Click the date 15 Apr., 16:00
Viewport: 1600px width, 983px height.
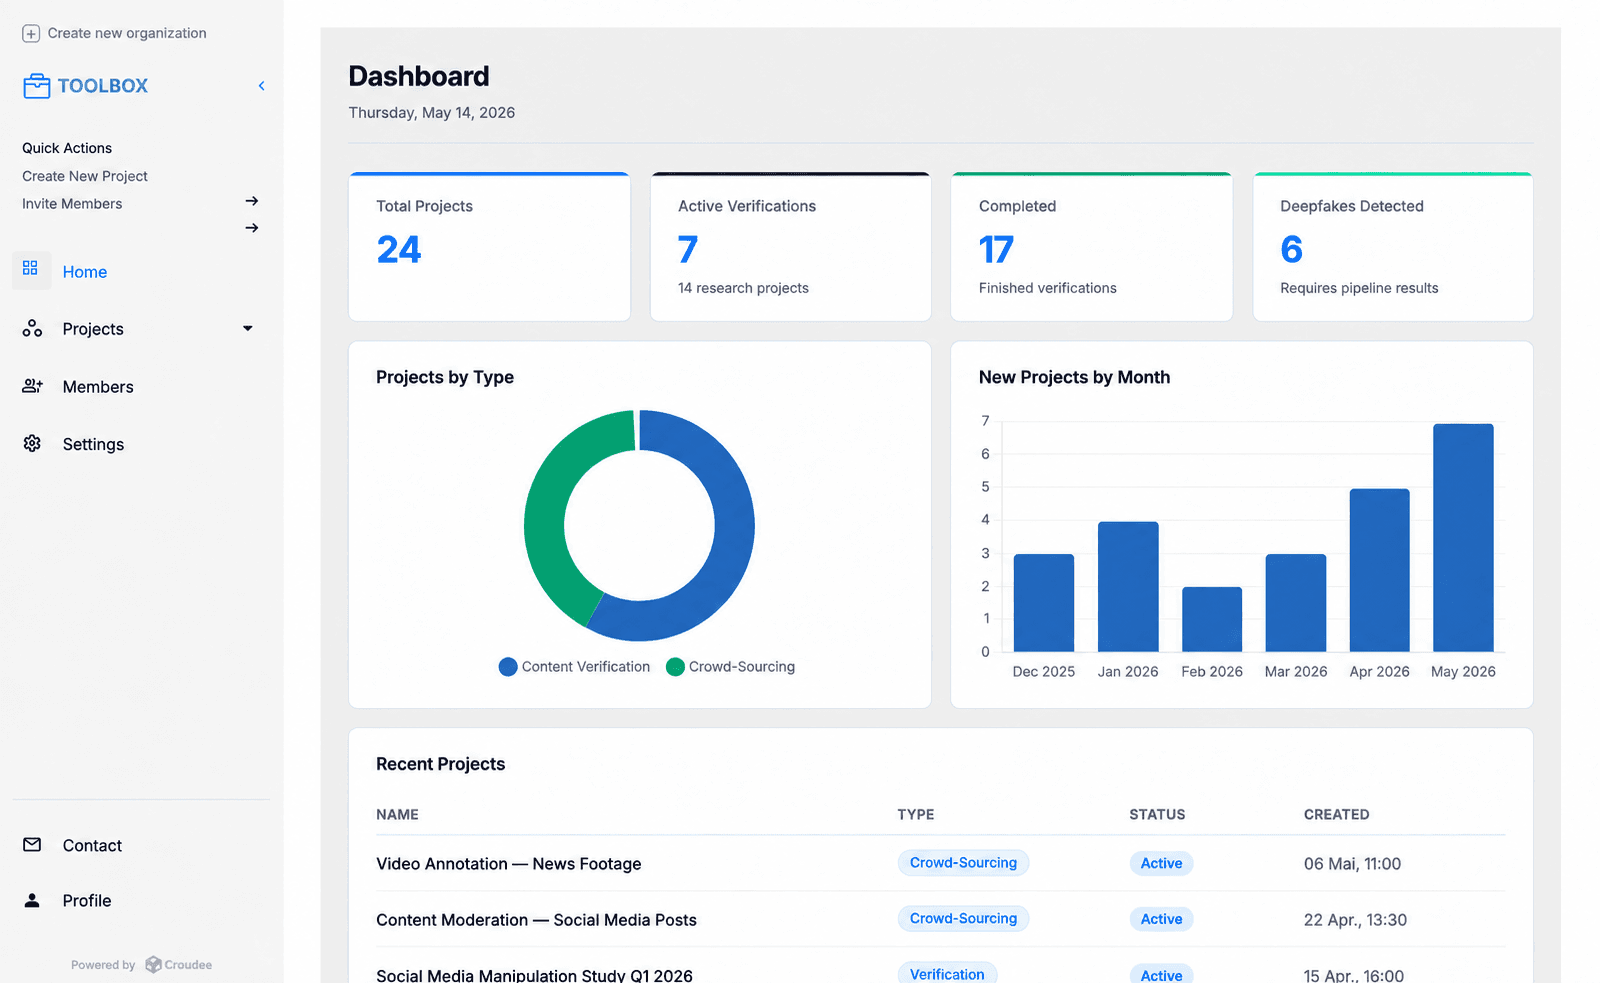click(1353, 975)
